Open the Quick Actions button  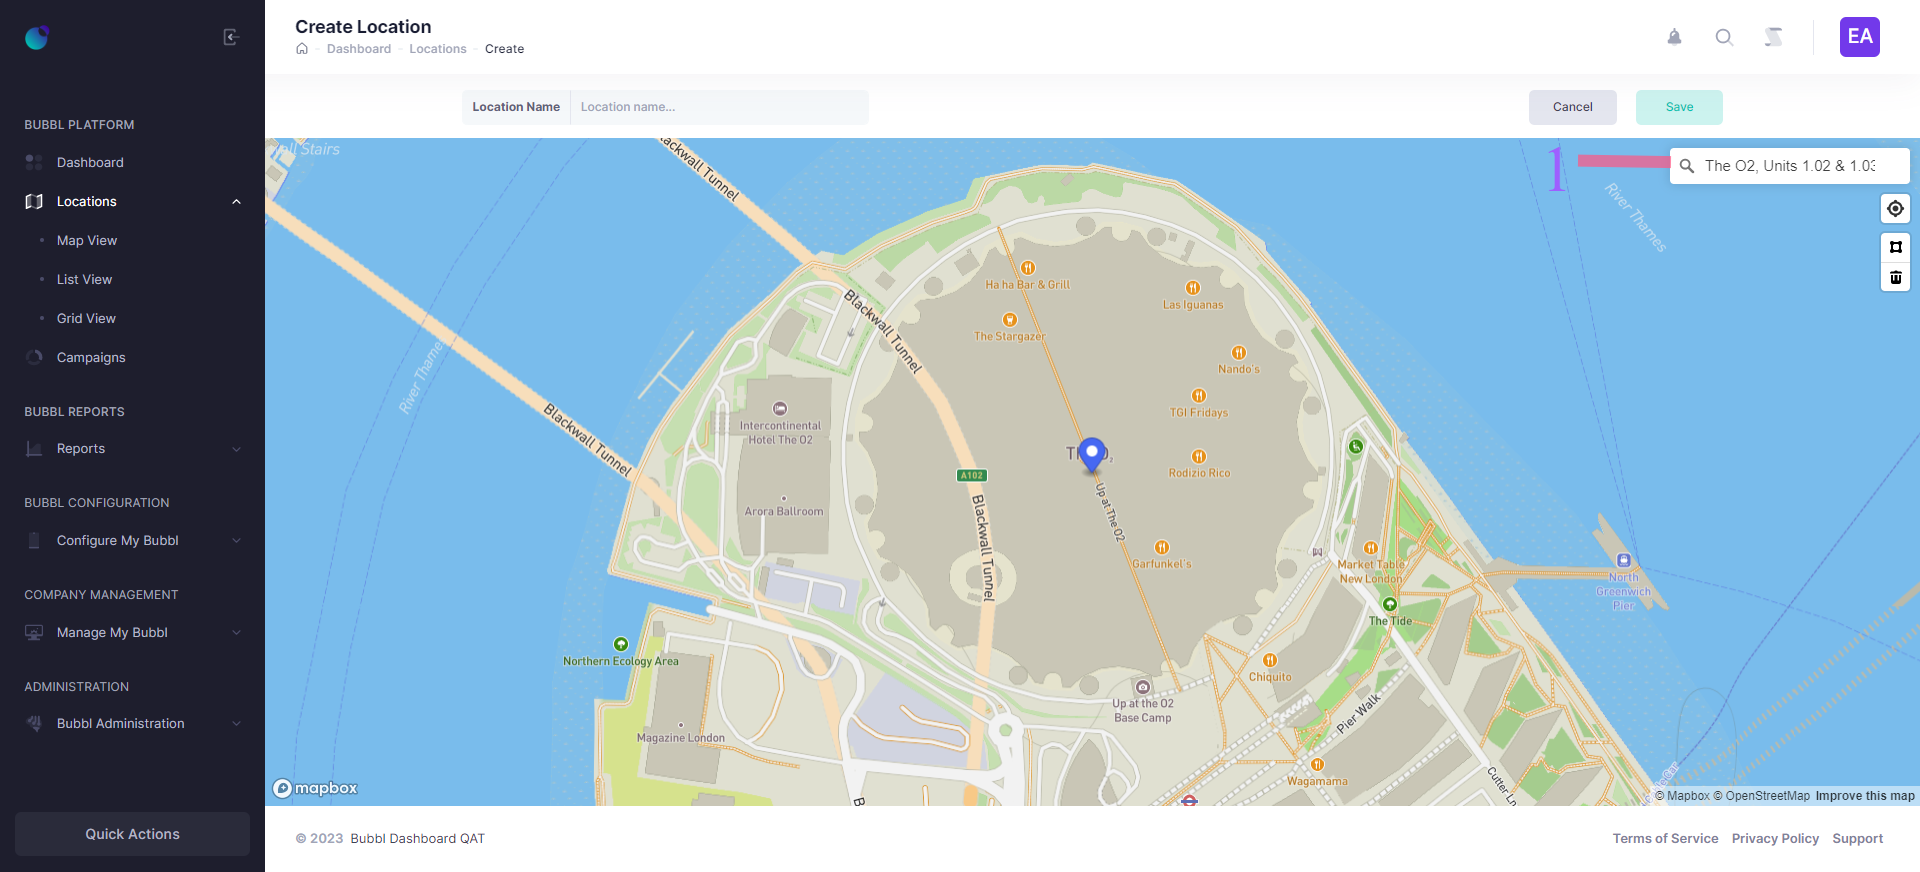tap(132, 834)
